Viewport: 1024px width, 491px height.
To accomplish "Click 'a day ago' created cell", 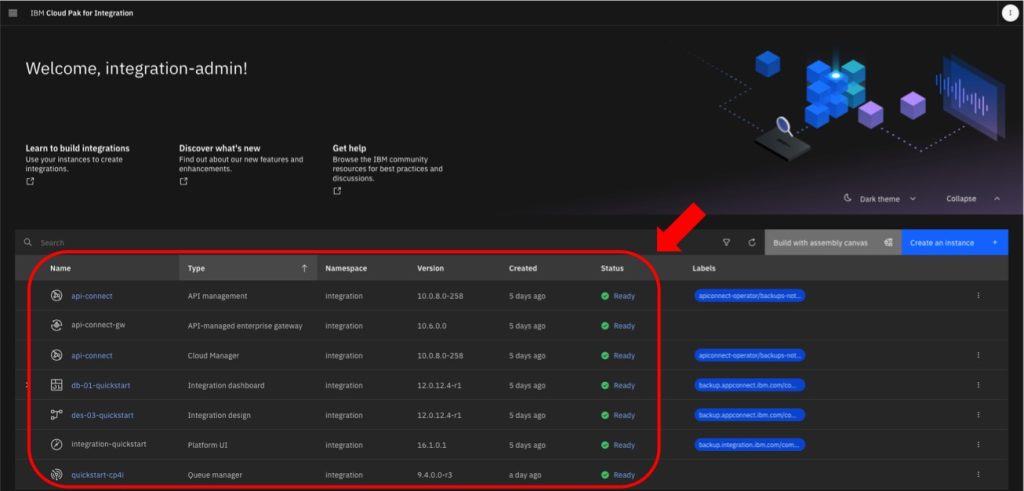I will (x=526, y=475).
